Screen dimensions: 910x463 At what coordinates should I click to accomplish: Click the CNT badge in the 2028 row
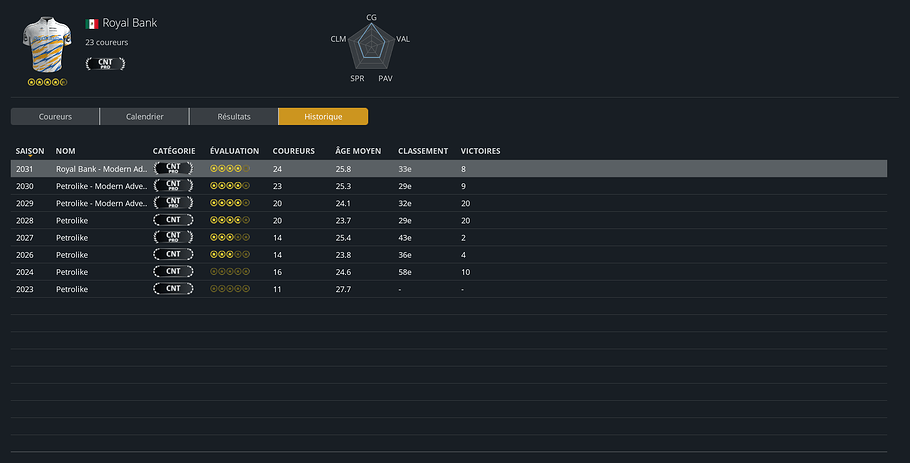(x=173, y=220)
